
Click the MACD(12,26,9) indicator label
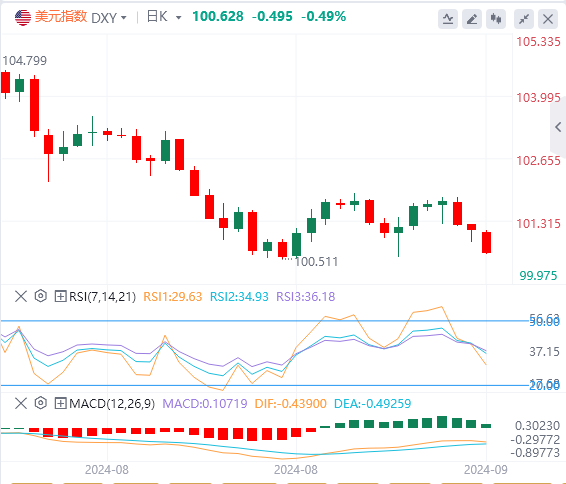[112, 404]
